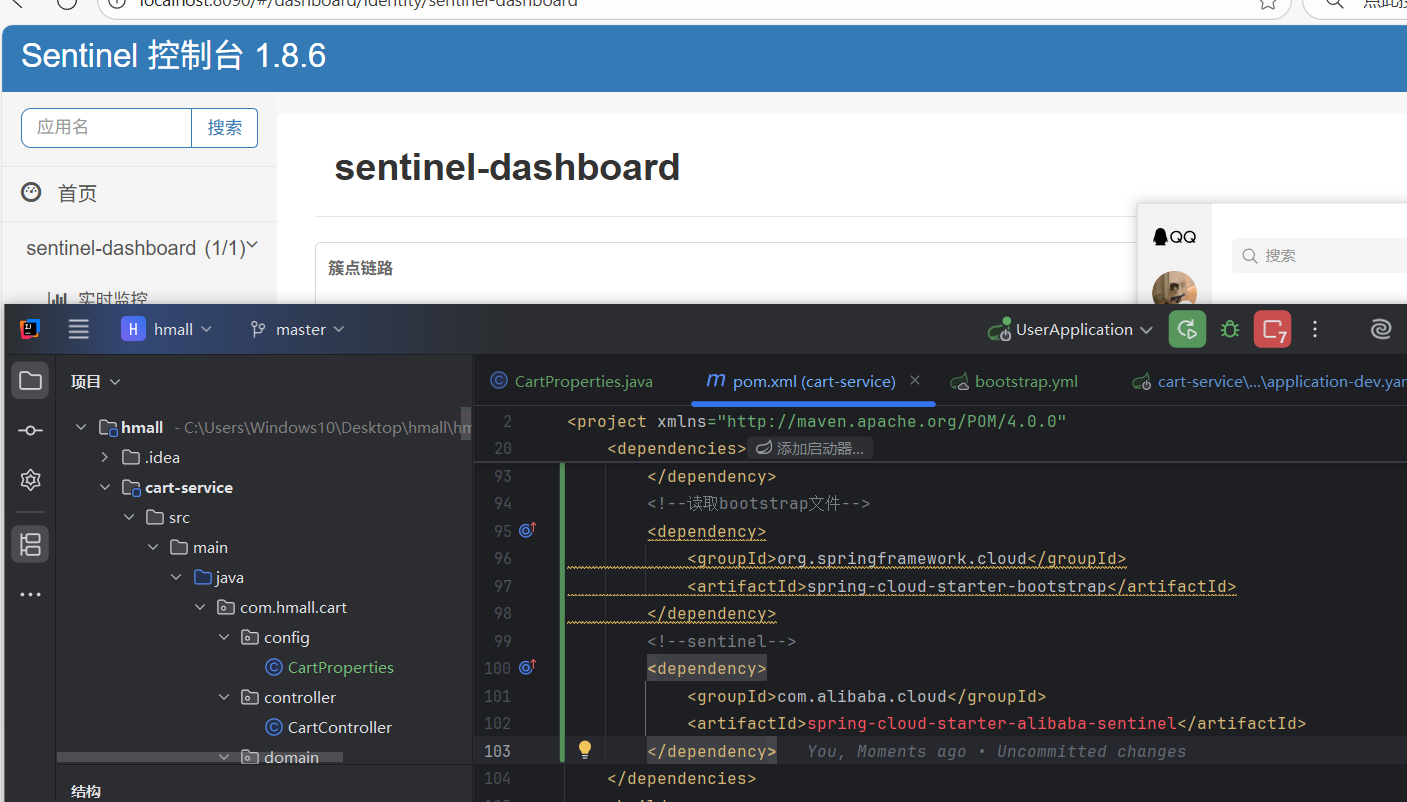
Task: Click the Sentinel 首页 home icon
Action: click(32, 192)
